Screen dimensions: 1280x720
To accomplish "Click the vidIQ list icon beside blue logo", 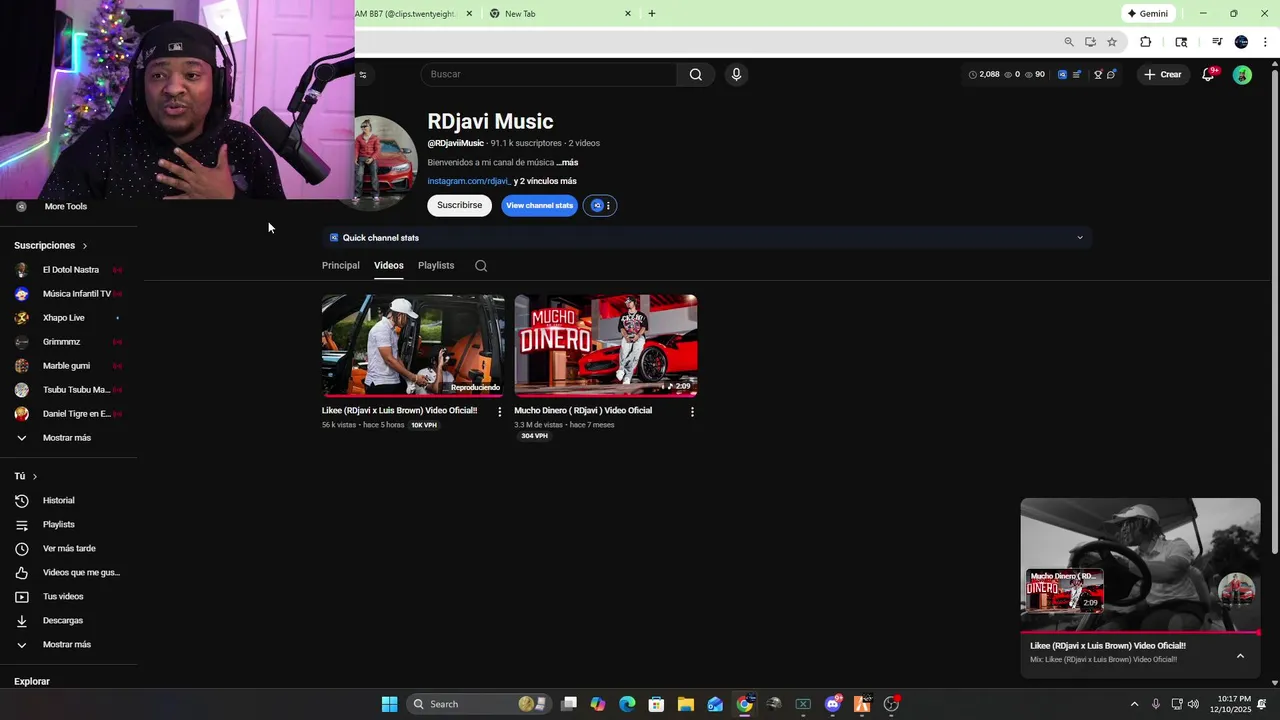I will pyautogui.click(x=1076, y=74).
